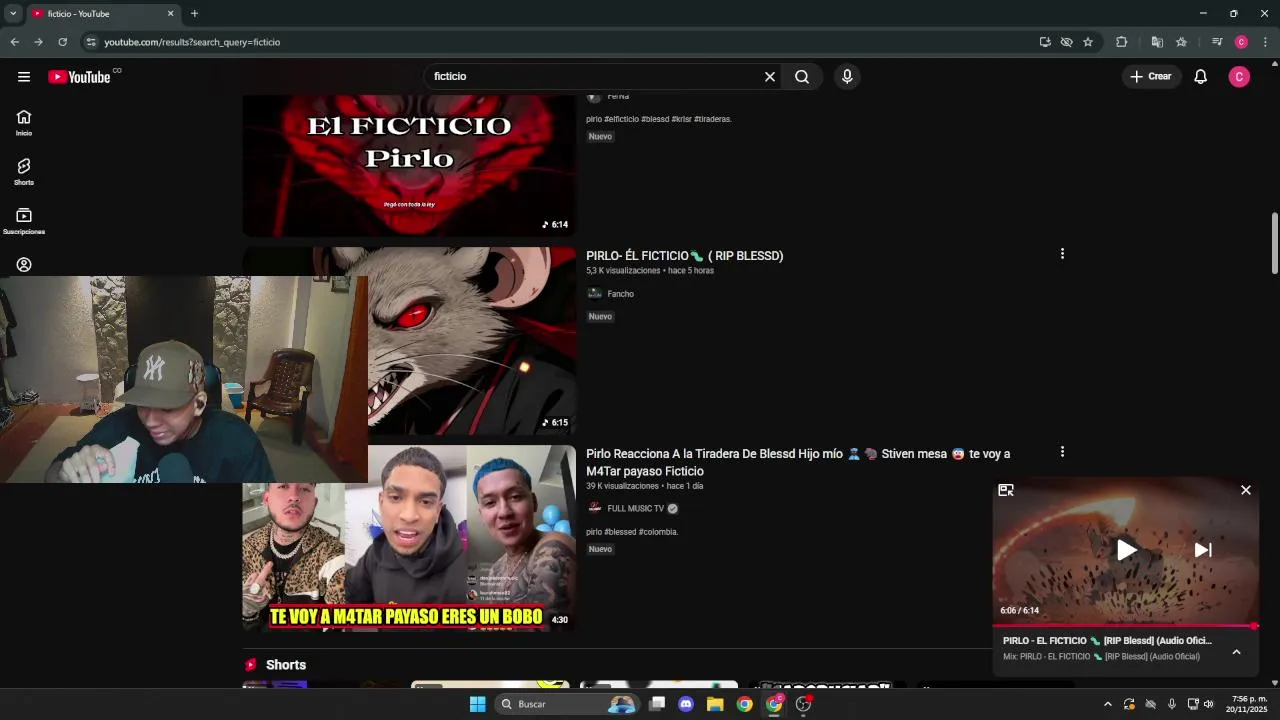This screenshot has height=720, width=1280.
Task: Start voice search with the microphone
Action: coord(847,77)
